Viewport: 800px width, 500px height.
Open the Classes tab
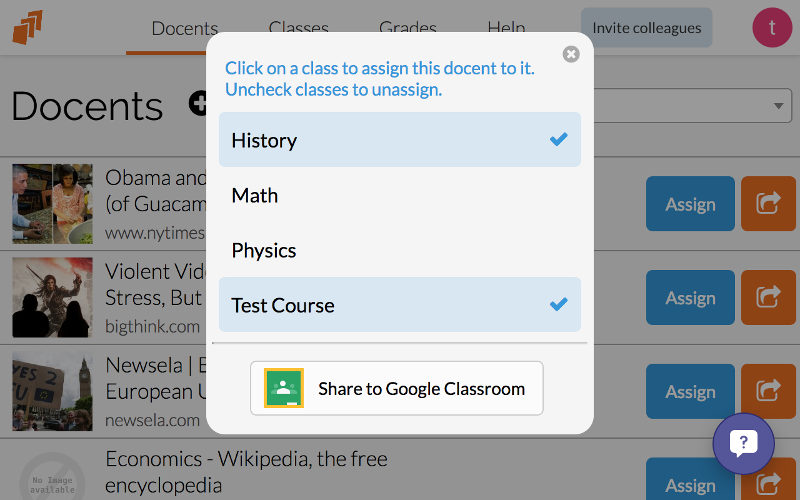click(x=298, y=28)
